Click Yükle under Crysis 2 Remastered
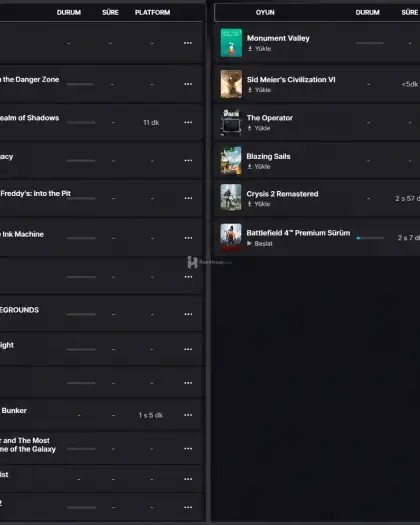Screen dimensions: 420x525 (262, 204)
